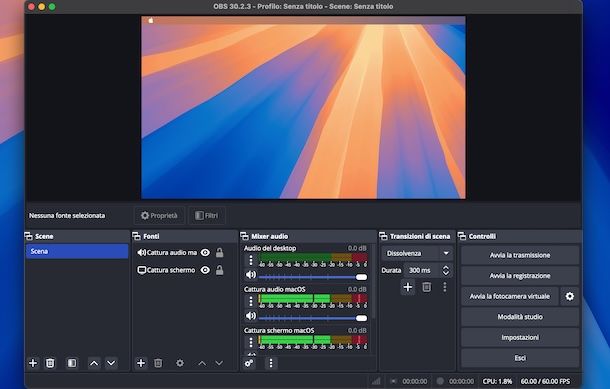This screenshot has width=610, height=389.
Task: Click Apple logo in preview
Action: [x=151, y=20]
